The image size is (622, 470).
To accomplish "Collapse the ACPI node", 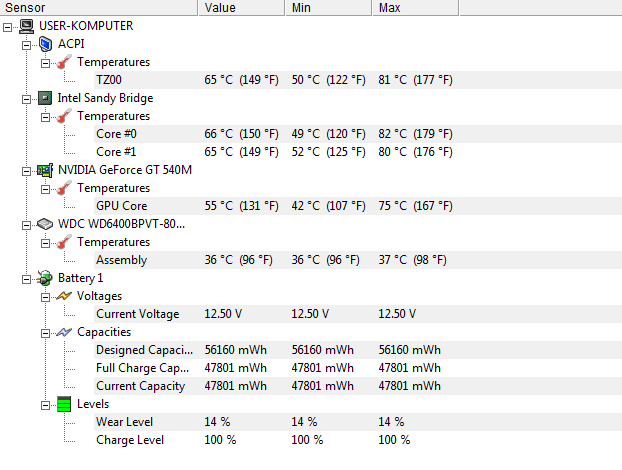I will (x=26, y=45).
